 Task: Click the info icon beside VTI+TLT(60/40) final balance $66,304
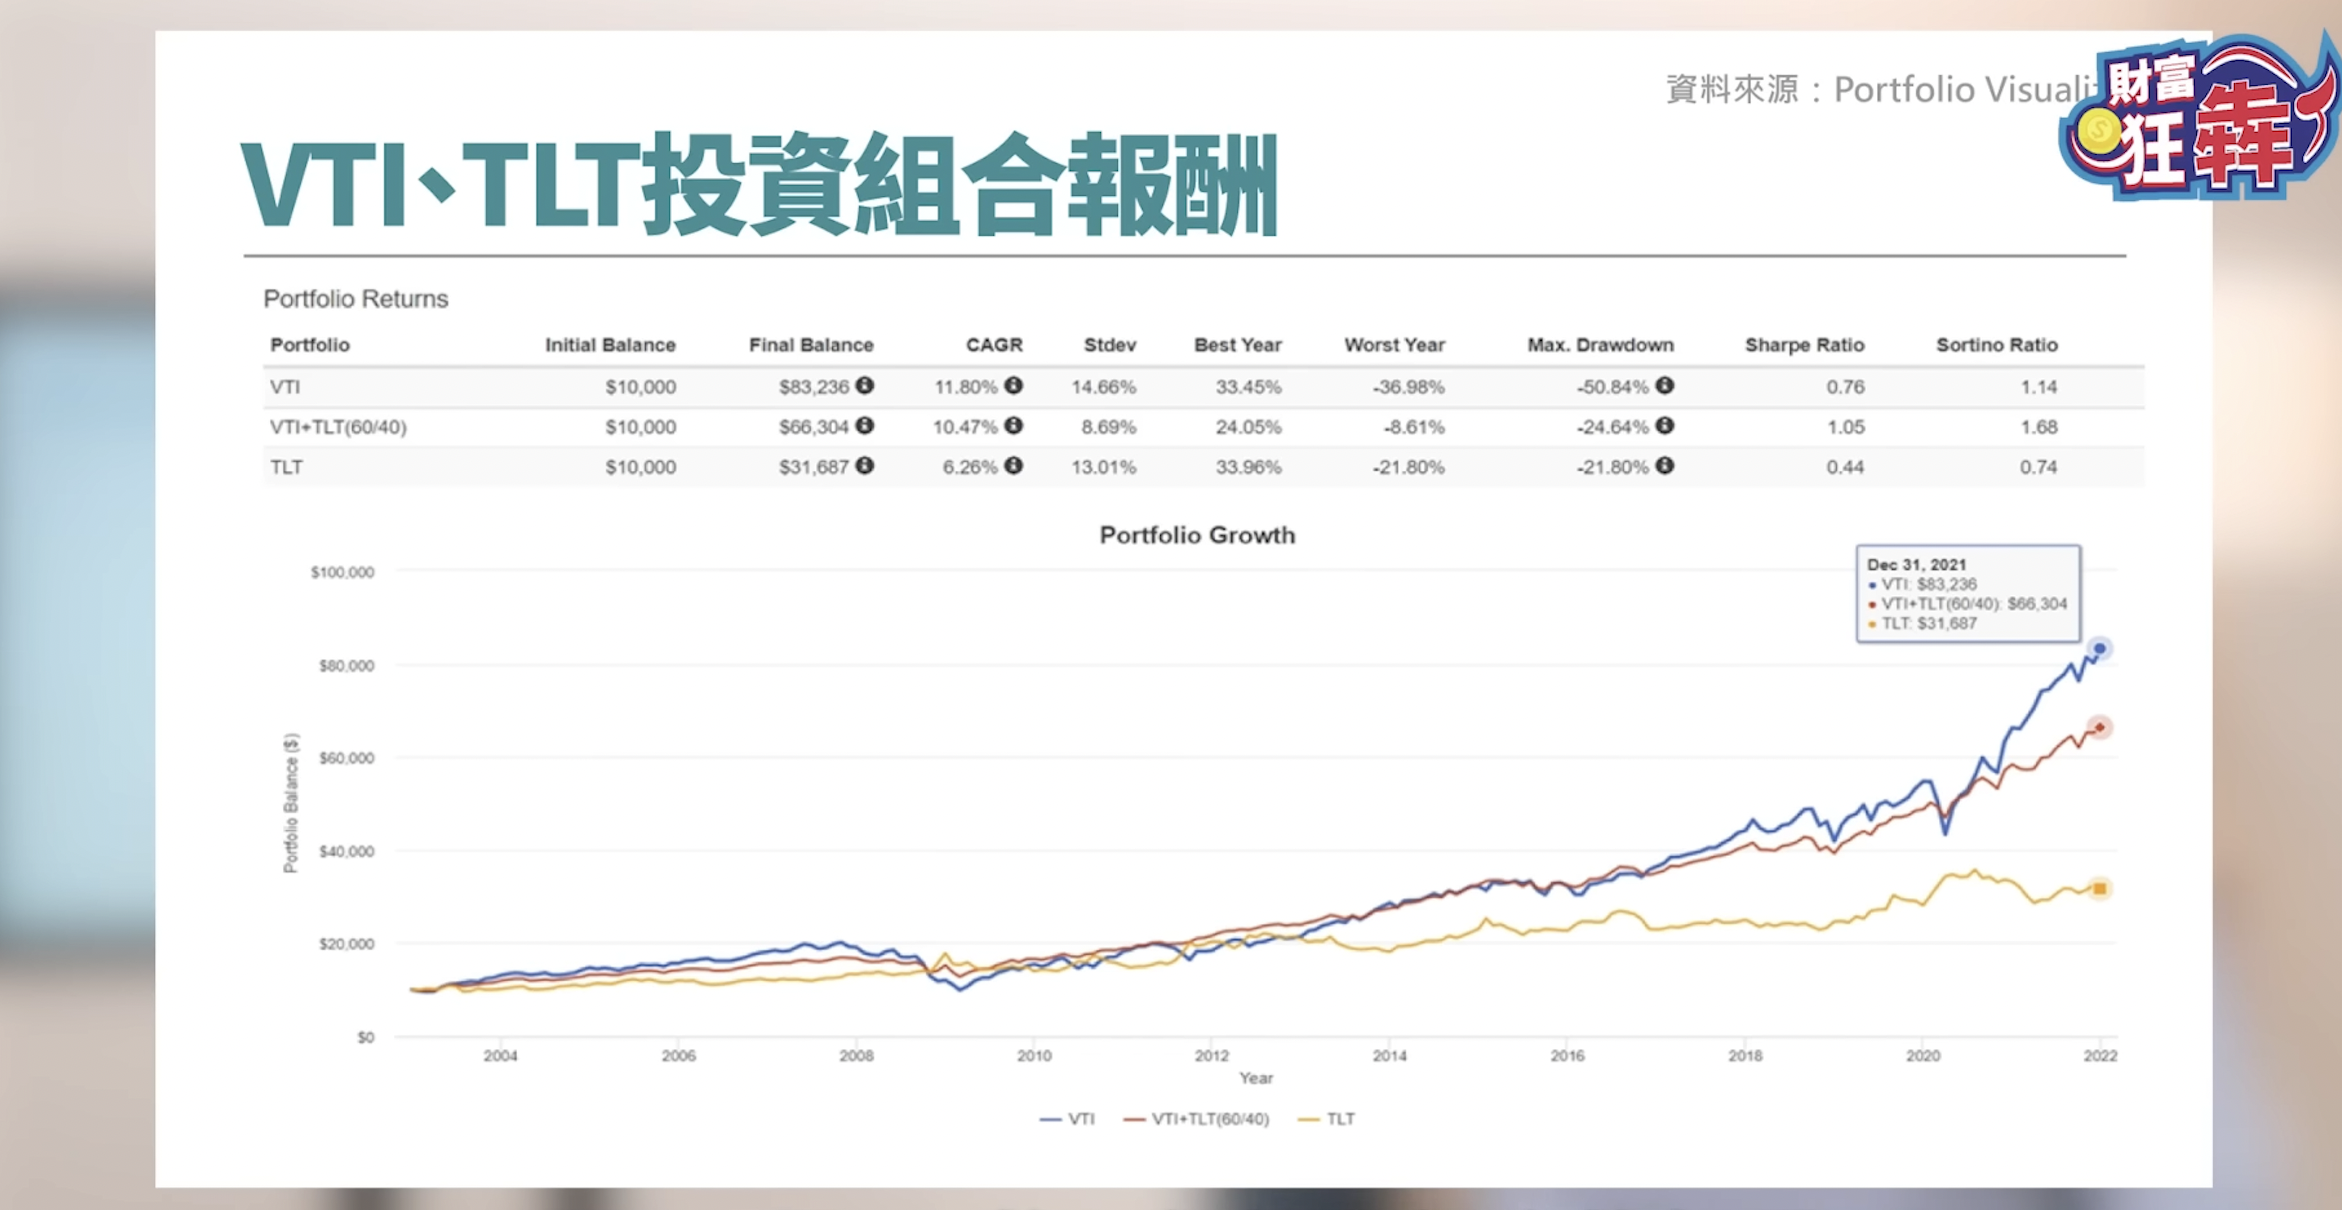(865, 425)
